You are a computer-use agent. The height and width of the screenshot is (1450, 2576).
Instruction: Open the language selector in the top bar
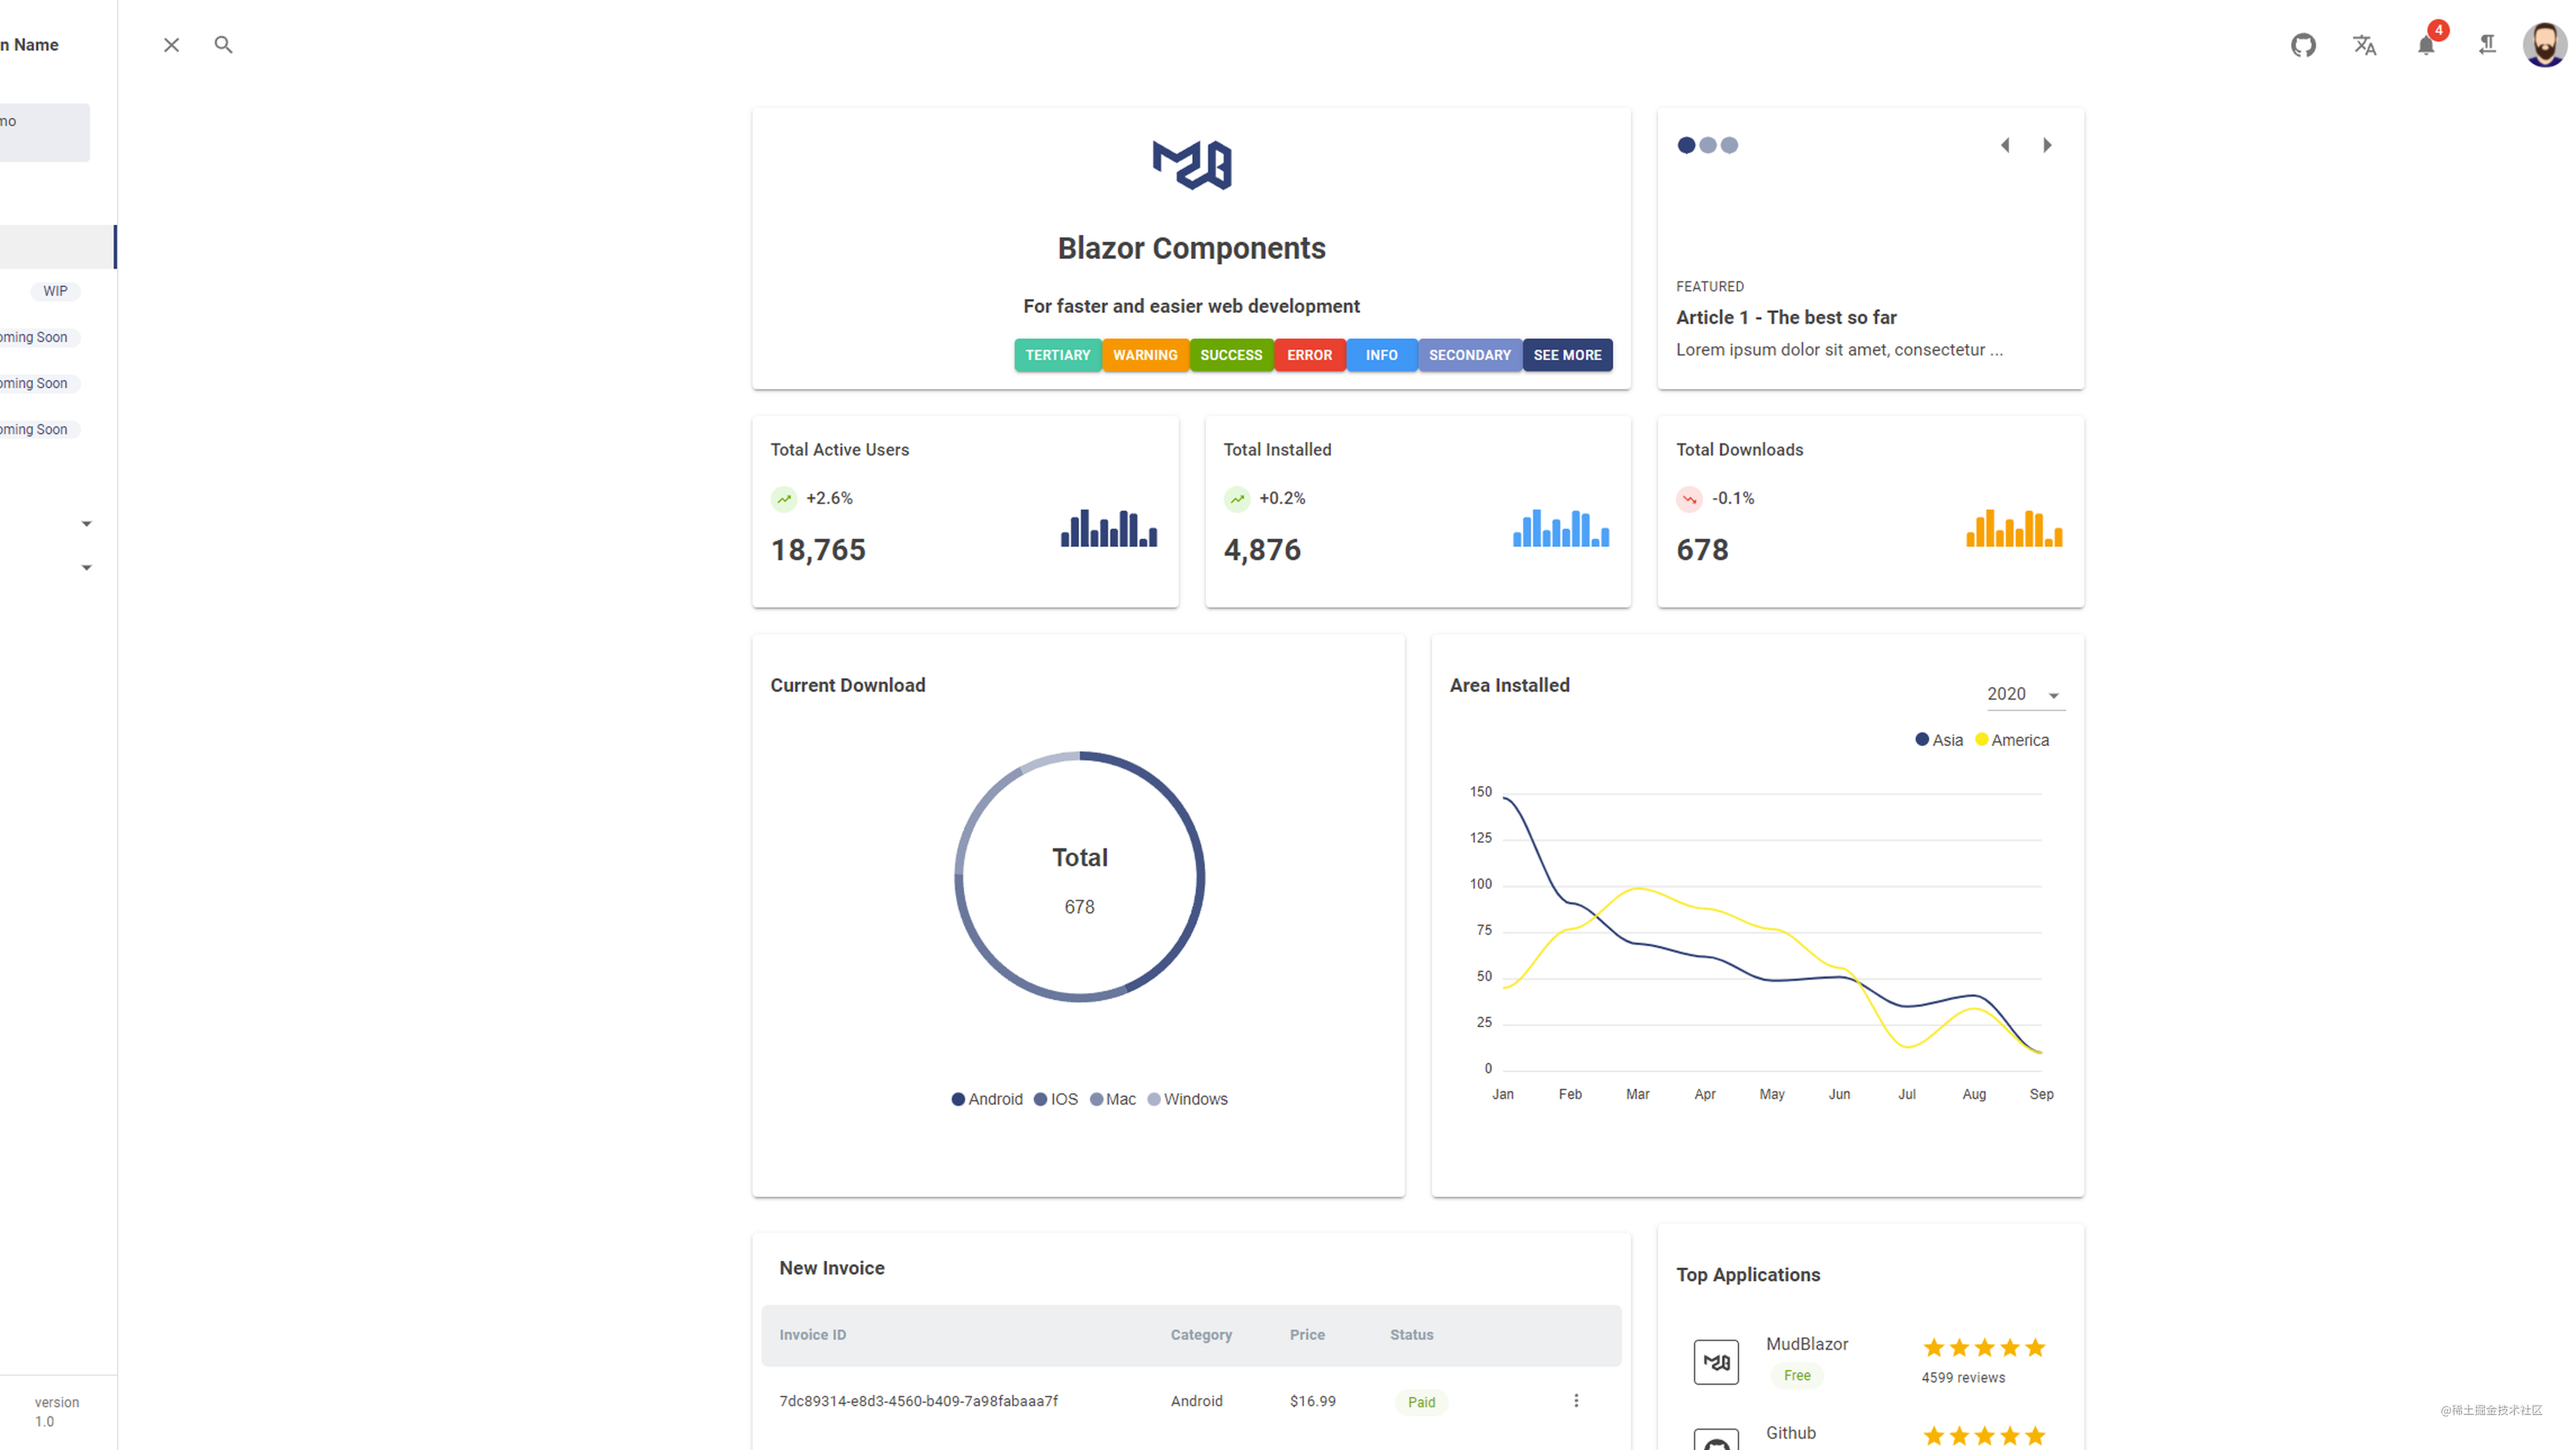point(2364,45)
